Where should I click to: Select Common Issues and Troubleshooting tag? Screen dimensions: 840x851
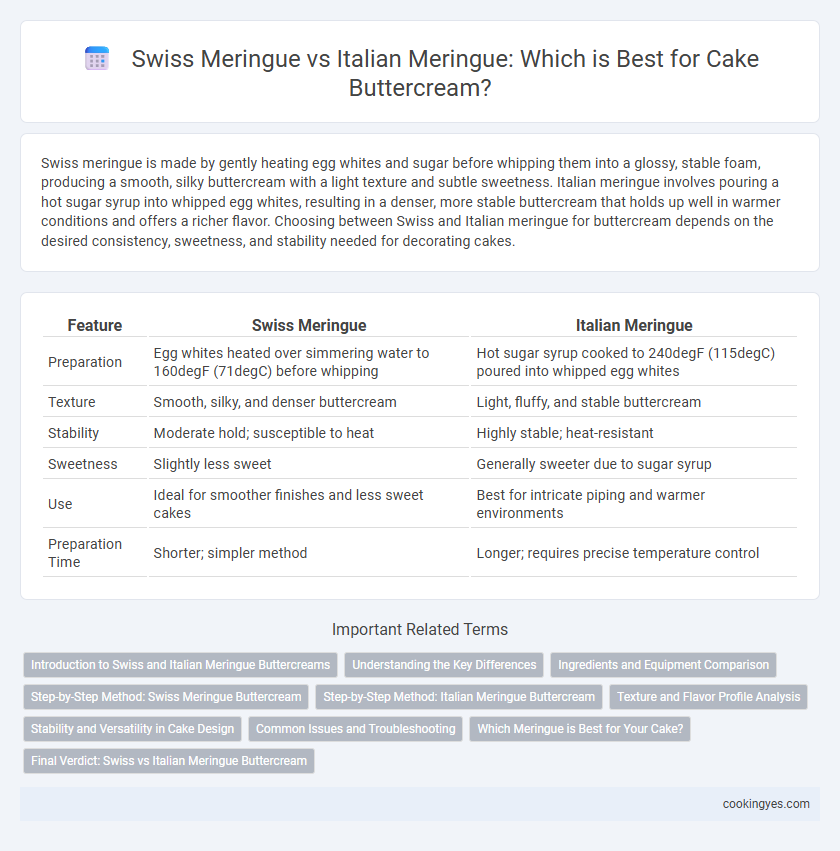[x=355, y=729]
